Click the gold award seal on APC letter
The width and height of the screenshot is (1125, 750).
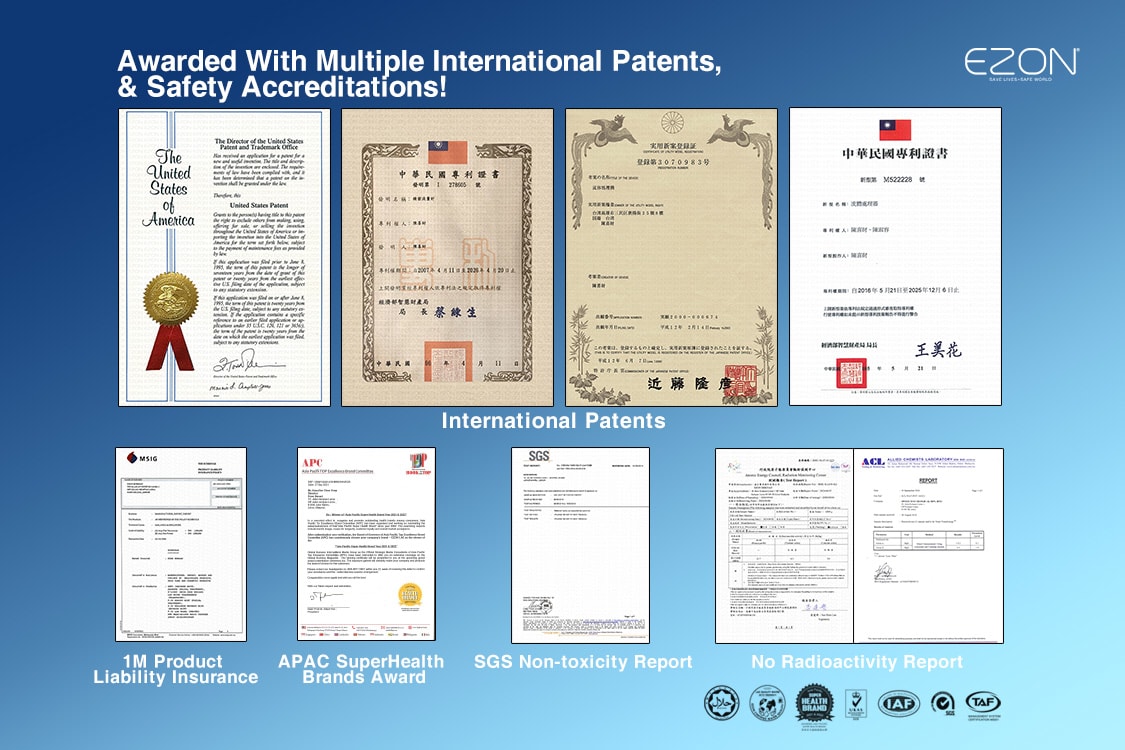tap(410, 595)
